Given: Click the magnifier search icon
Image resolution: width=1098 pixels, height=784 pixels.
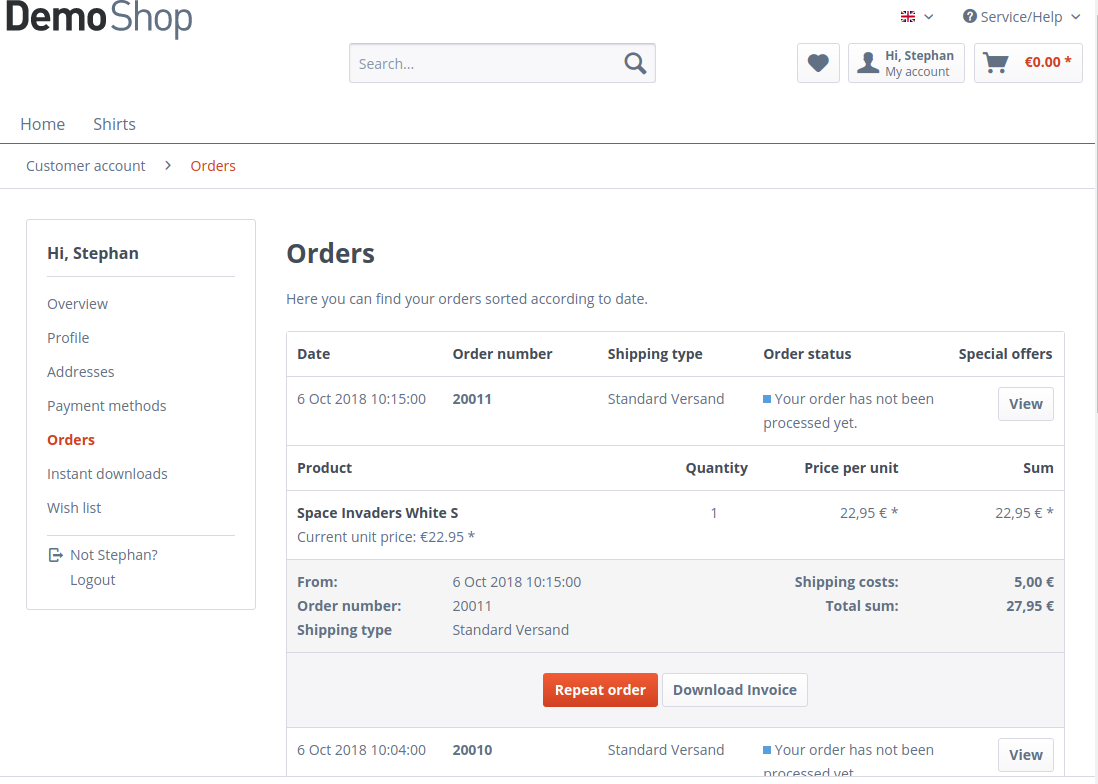Looking at the screenshot, I should tap(635, 63).
